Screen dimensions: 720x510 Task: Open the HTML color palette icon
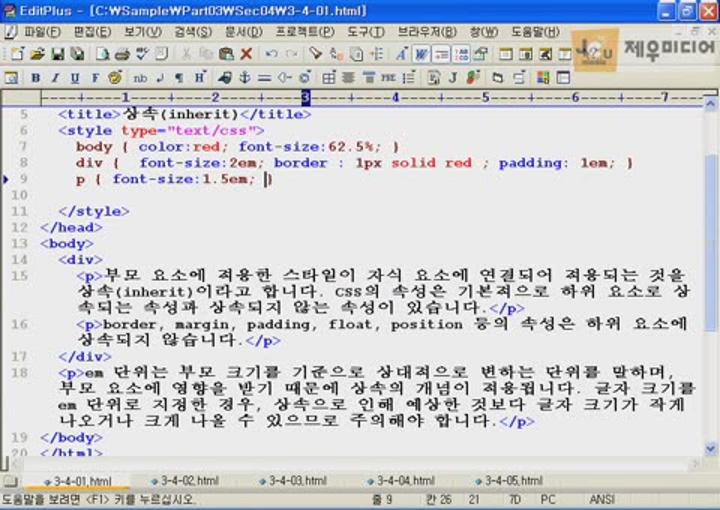(x=543, y=78)
